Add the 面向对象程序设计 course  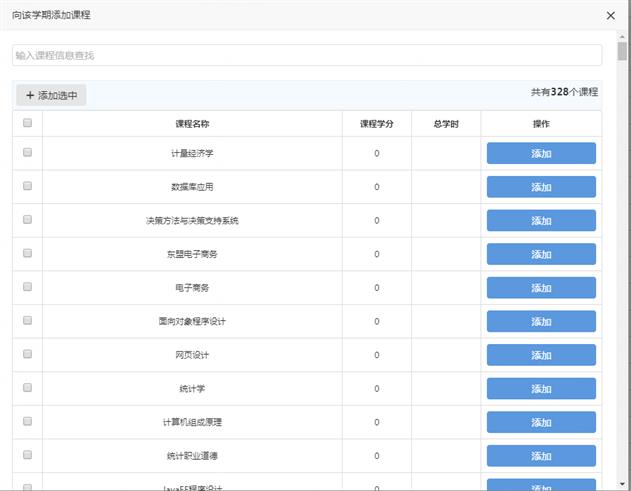(541, 321)
